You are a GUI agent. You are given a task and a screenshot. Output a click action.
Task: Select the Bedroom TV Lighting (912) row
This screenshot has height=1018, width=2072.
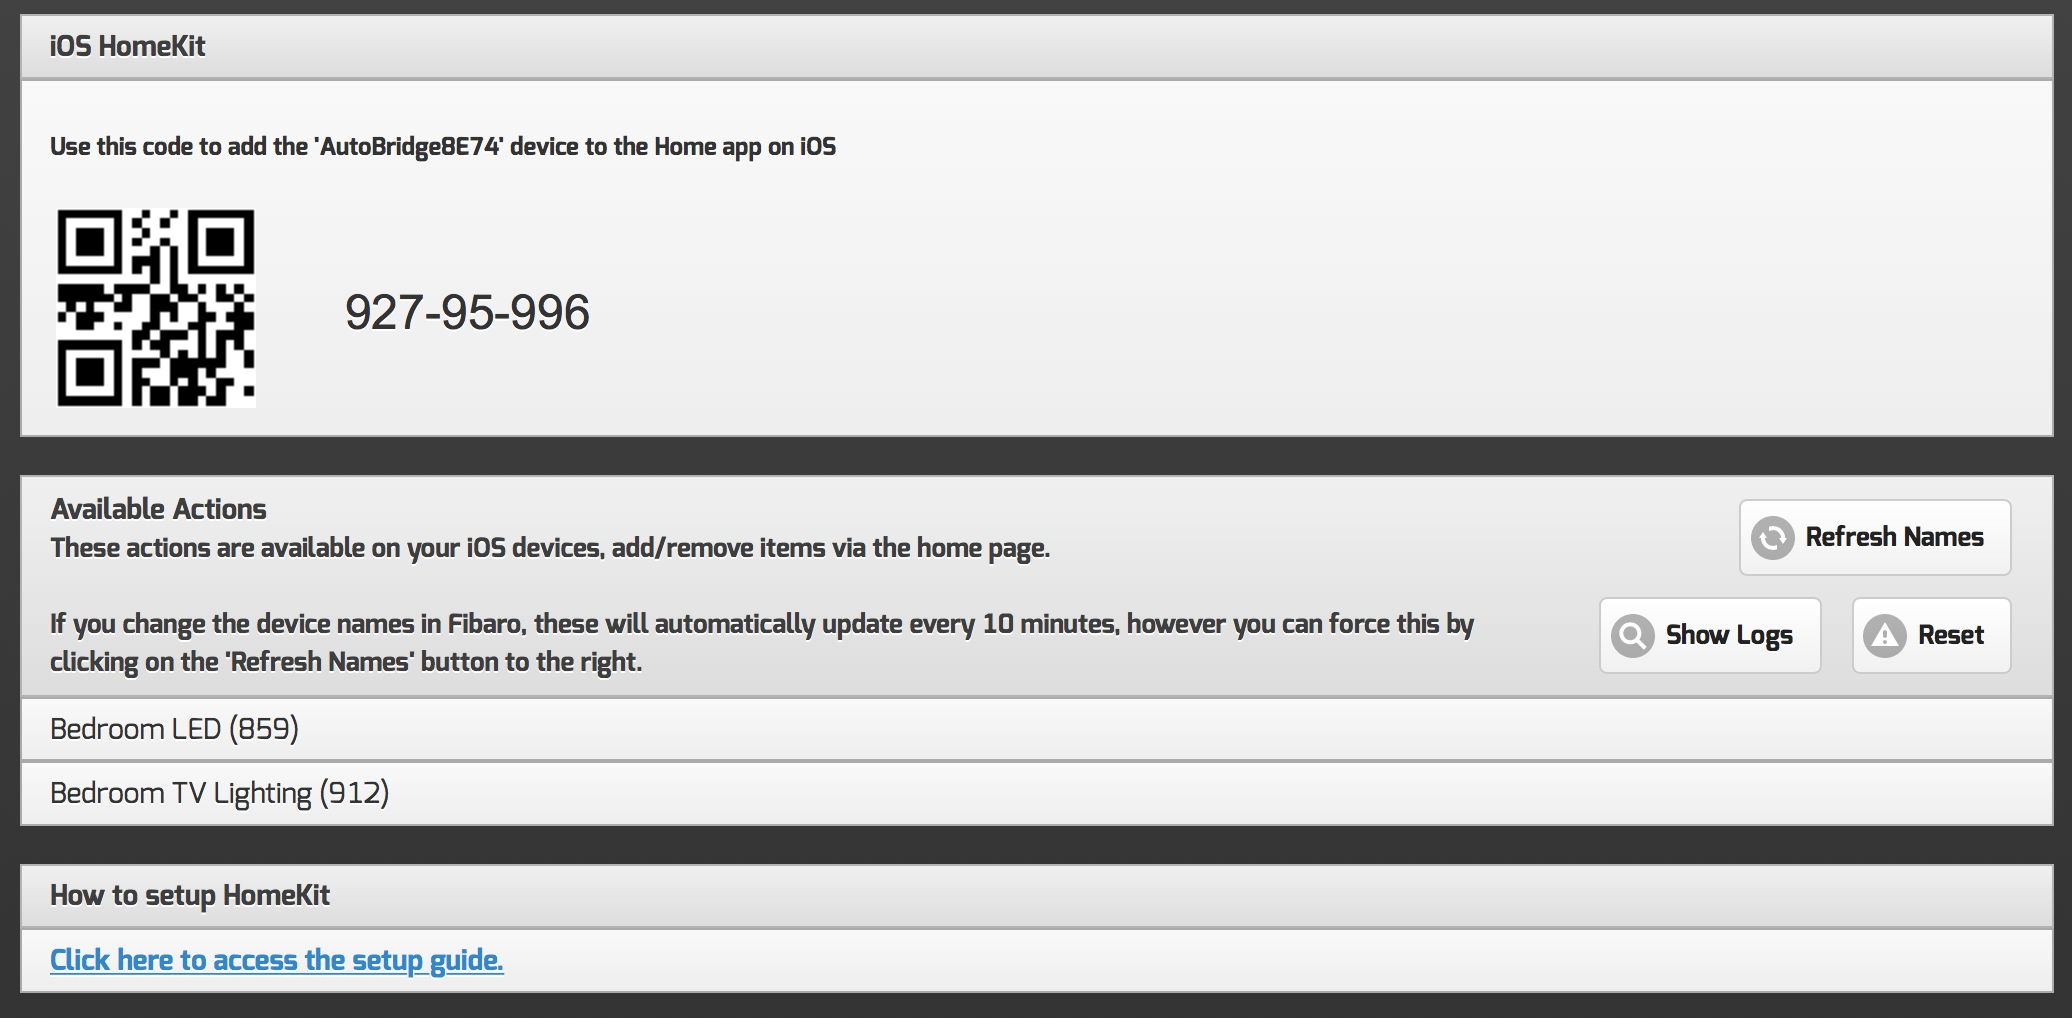pos(220,793)
